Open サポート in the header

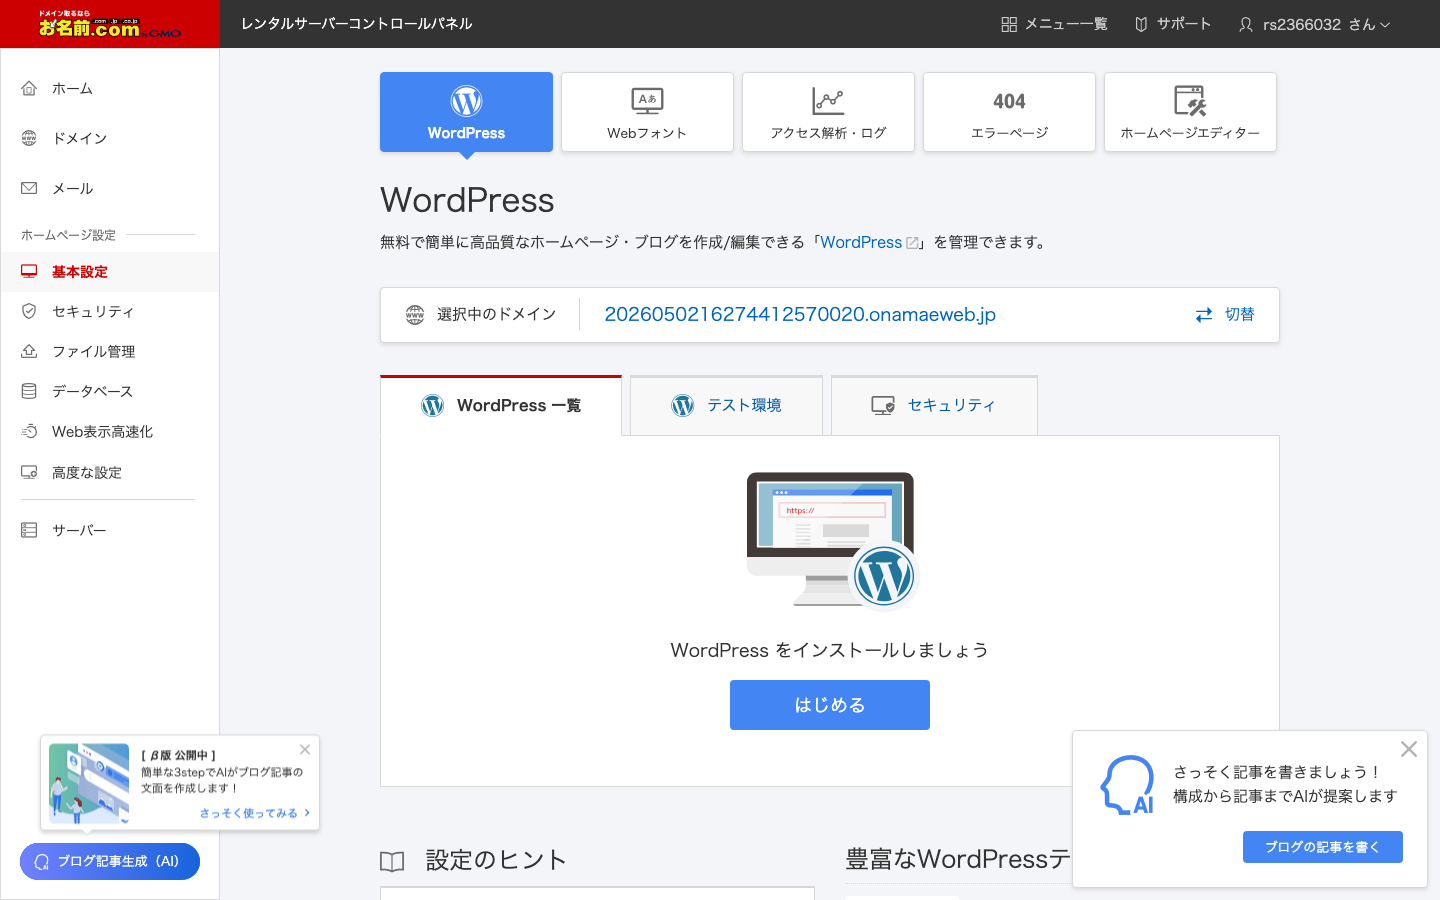1173,24
